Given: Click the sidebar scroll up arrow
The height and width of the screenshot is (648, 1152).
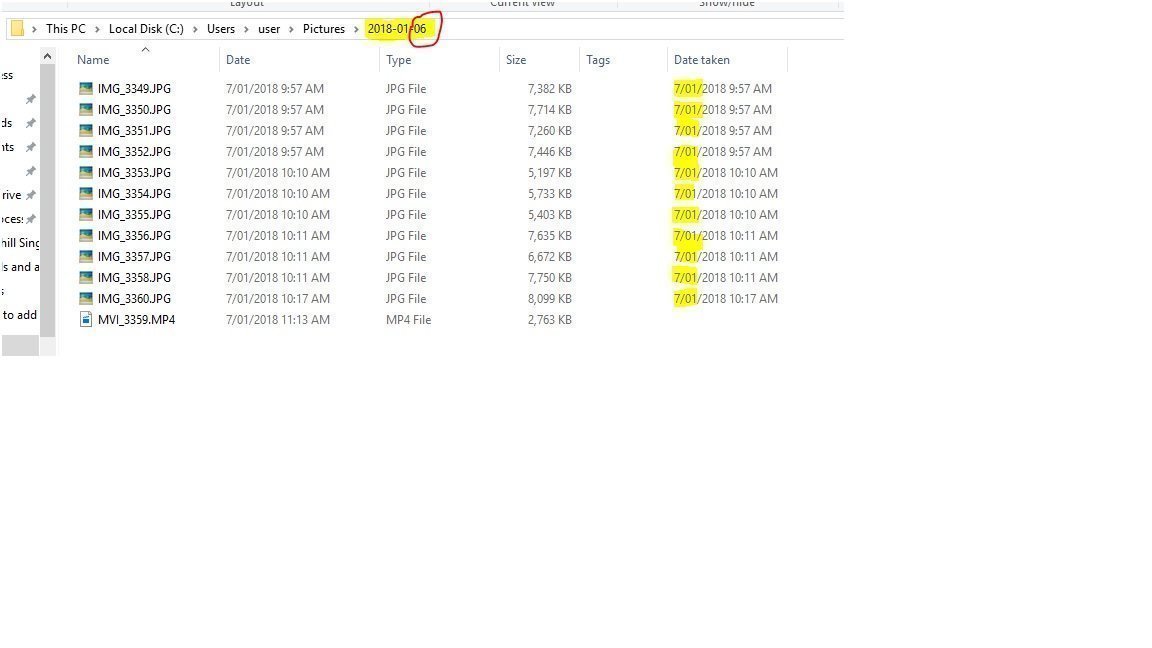Looking at the screenshot, I should 47,56.
